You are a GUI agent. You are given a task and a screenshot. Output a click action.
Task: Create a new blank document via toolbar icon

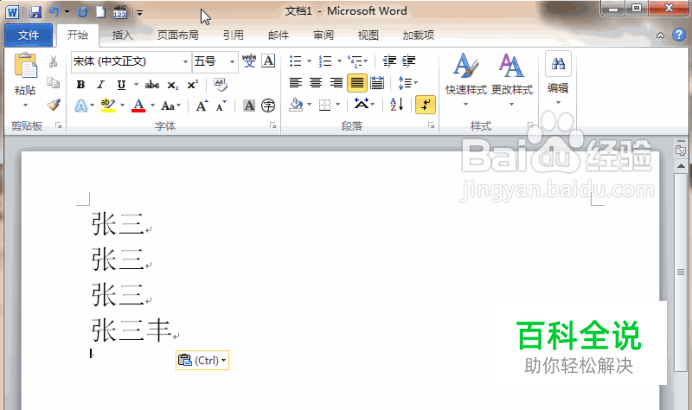101,12
